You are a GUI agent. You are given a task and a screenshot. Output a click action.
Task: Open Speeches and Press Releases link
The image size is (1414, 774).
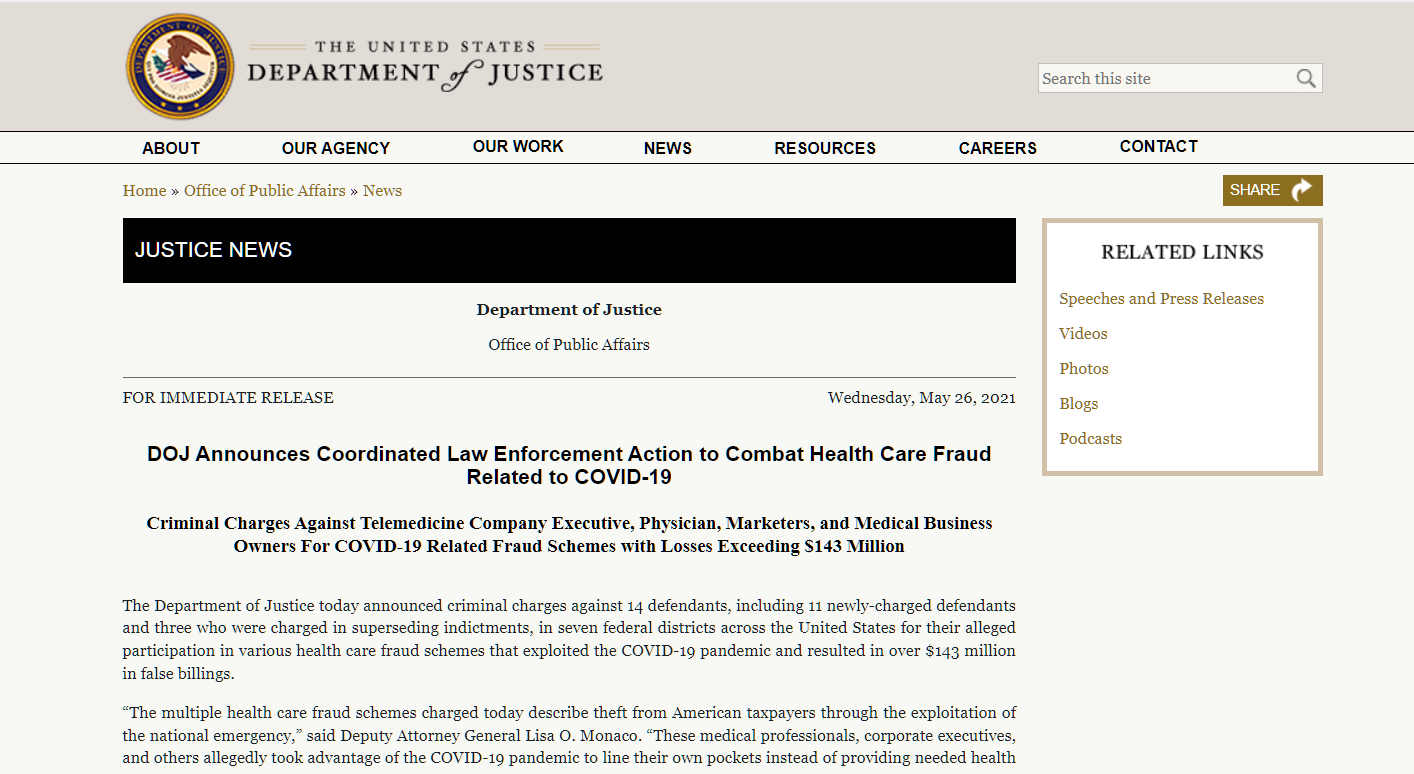tap(1161, 299)
